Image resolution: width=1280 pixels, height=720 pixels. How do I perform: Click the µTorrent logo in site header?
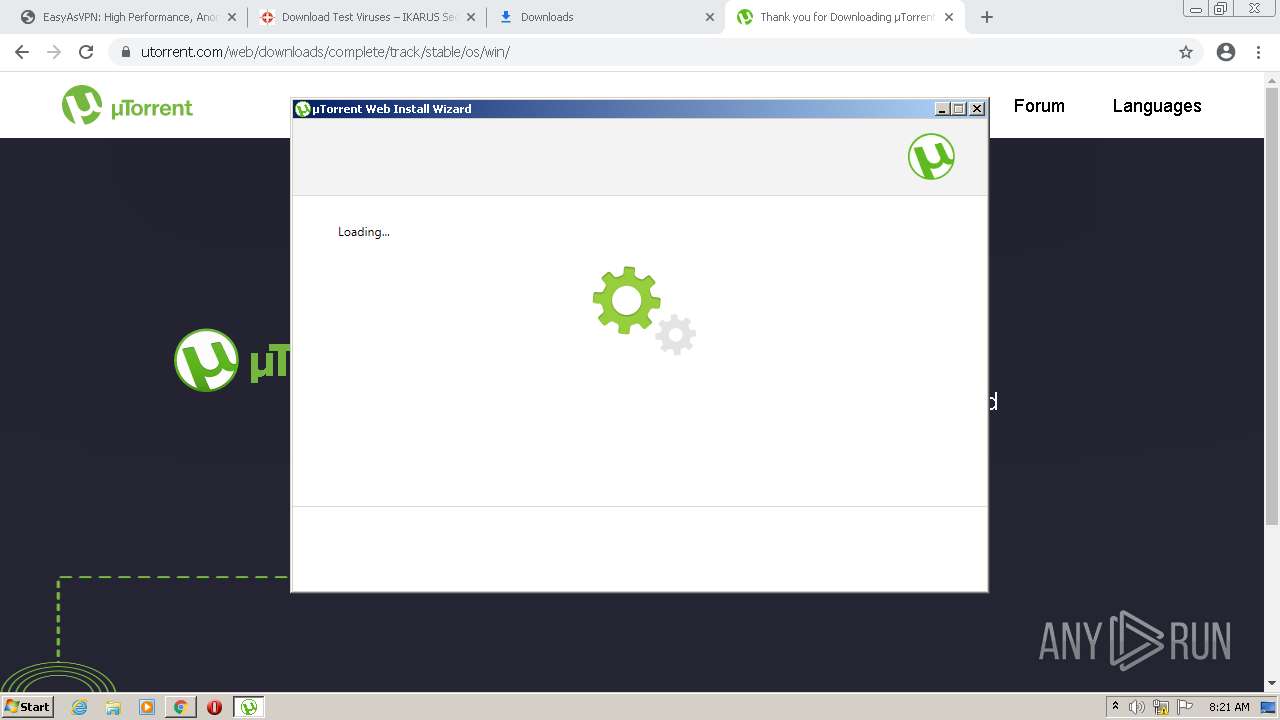127,105
